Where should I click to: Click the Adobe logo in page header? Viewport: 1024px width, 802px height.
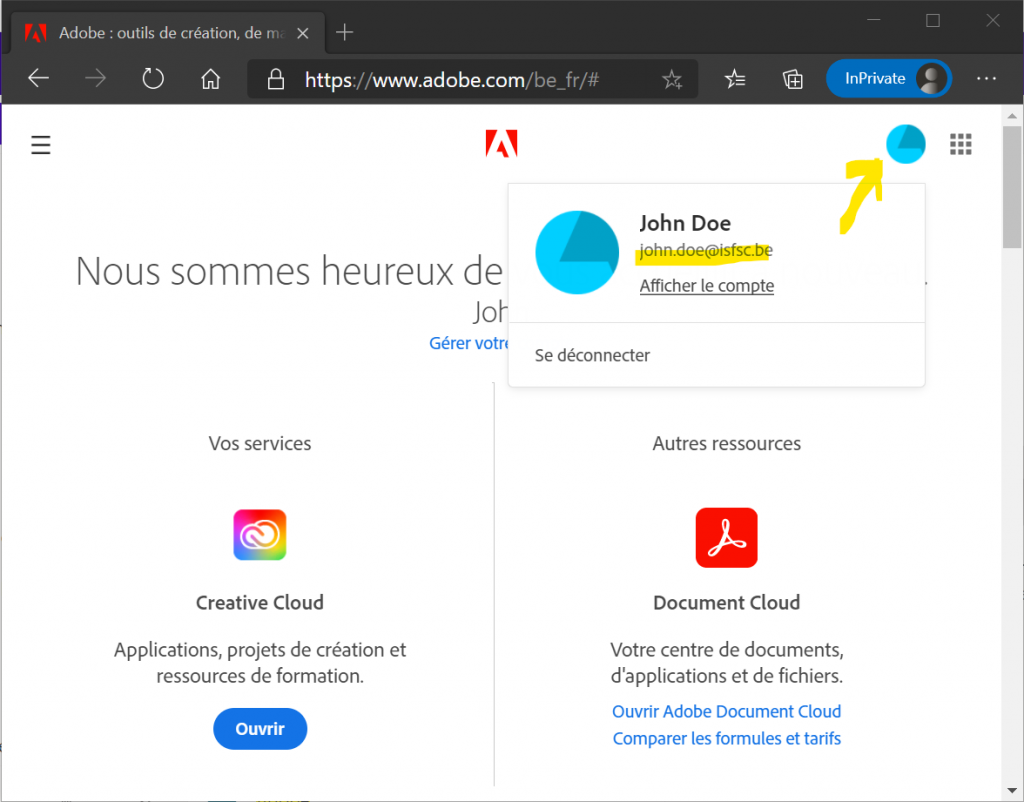click(x=501, y=145)
